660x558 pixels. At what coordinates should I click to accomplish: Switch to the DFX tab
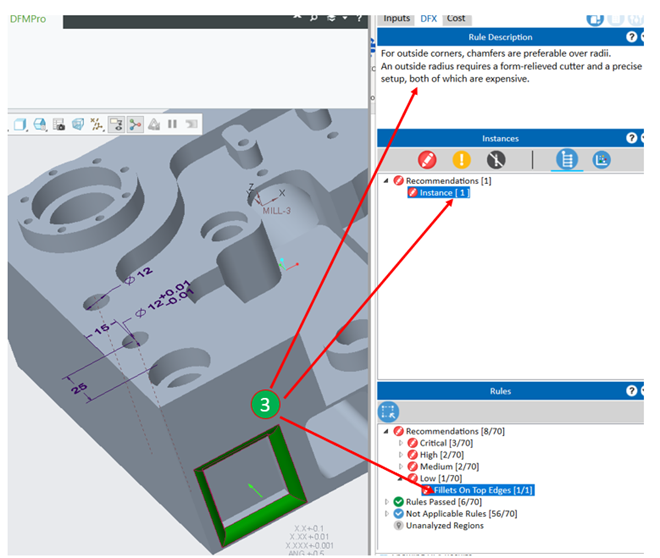428,19
